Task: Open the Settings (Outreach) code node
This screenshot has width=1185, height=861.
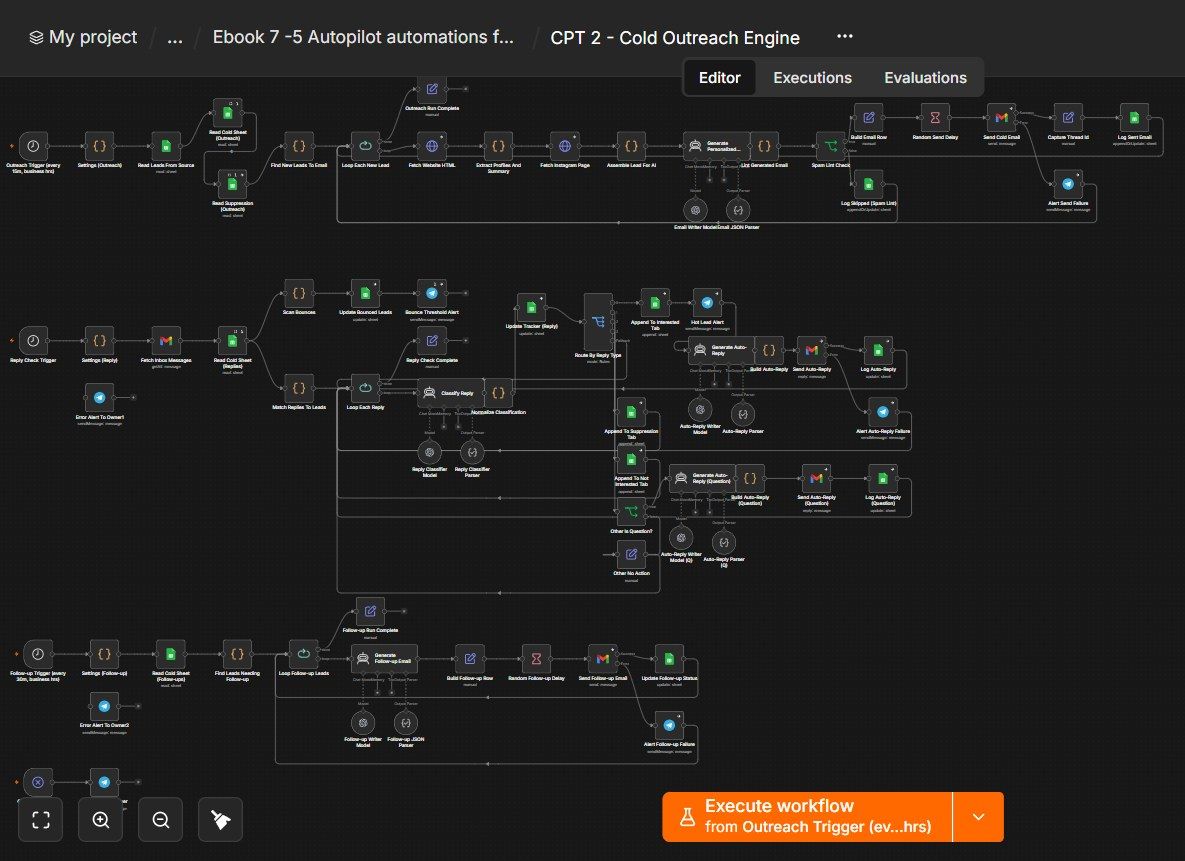Action: point(100,146)
